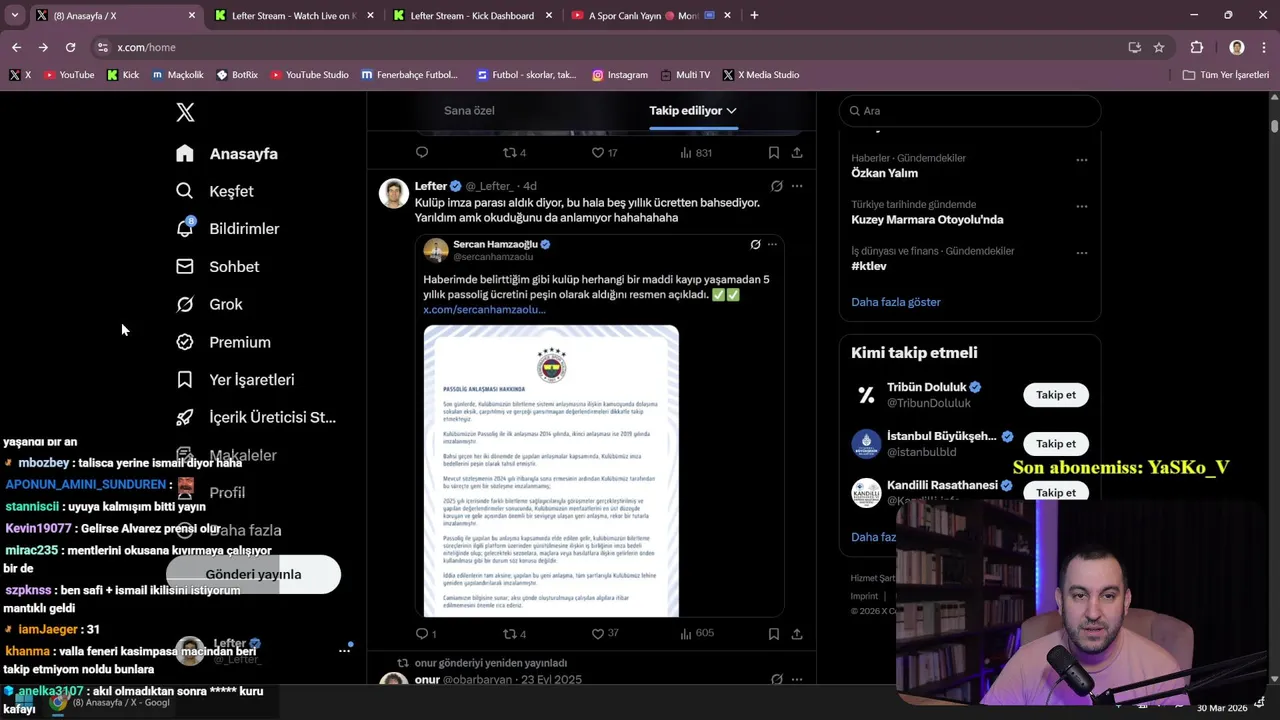Image resolution: width=1280 pixels, height=720 pixels.
Task: Open YouTube Studio bookmark
Action: coord(310,75)
